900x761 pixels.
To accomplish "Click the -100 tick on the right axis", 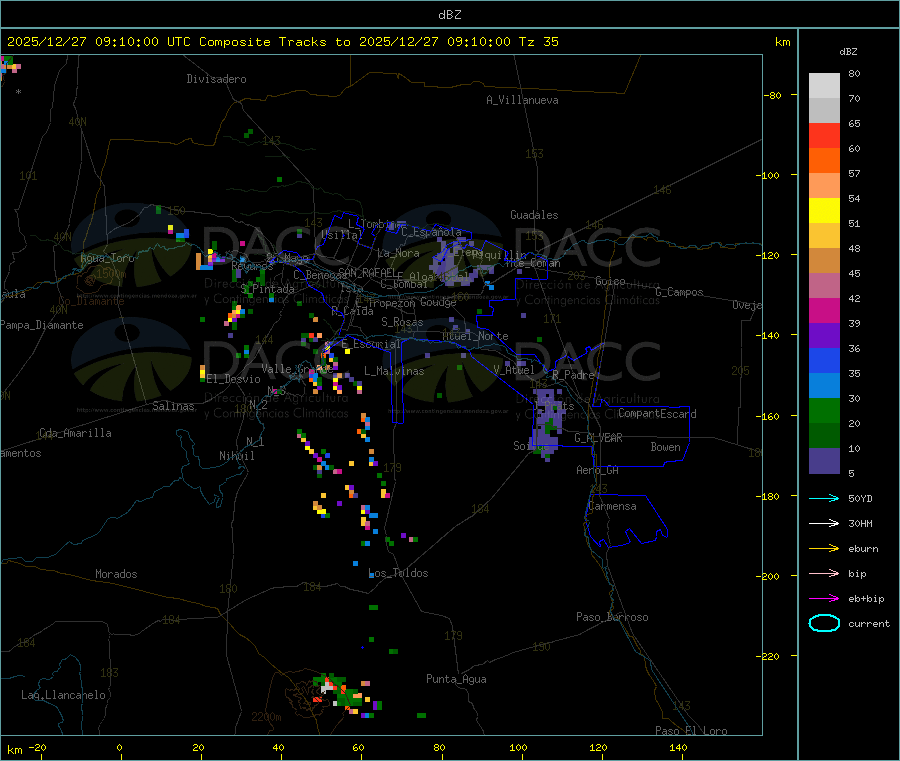I will 770,175.
